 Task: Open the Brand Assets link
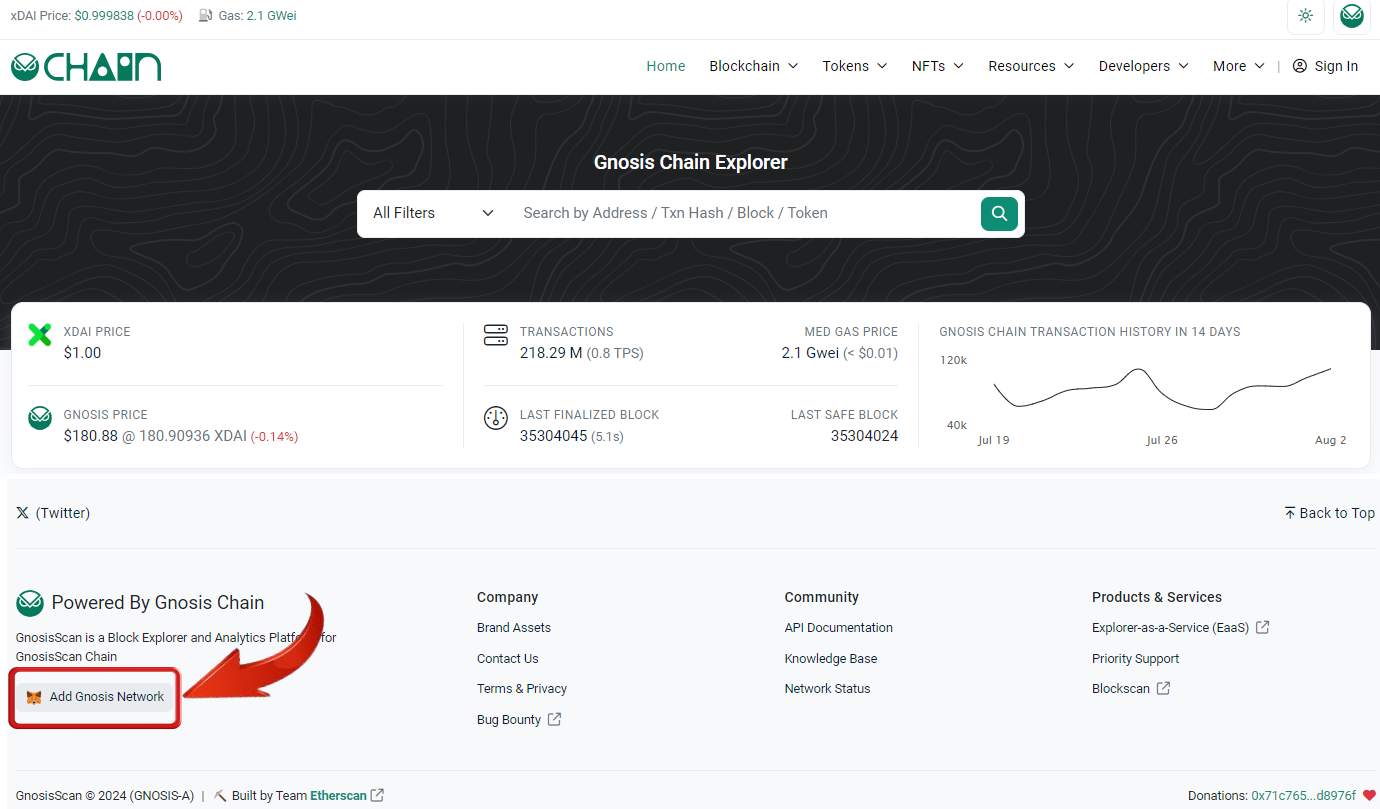pos(514,628)
